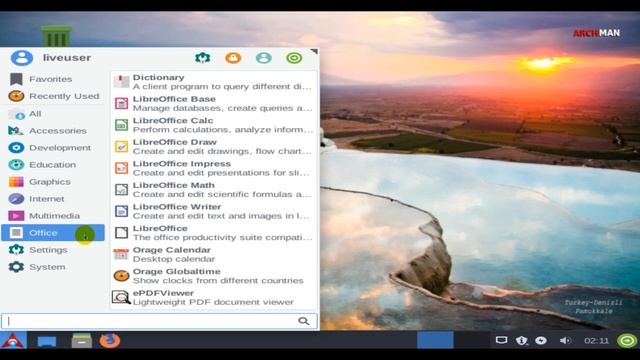
Task: Launch Firefox from the taskbar
Action: [x=110, y=340]
